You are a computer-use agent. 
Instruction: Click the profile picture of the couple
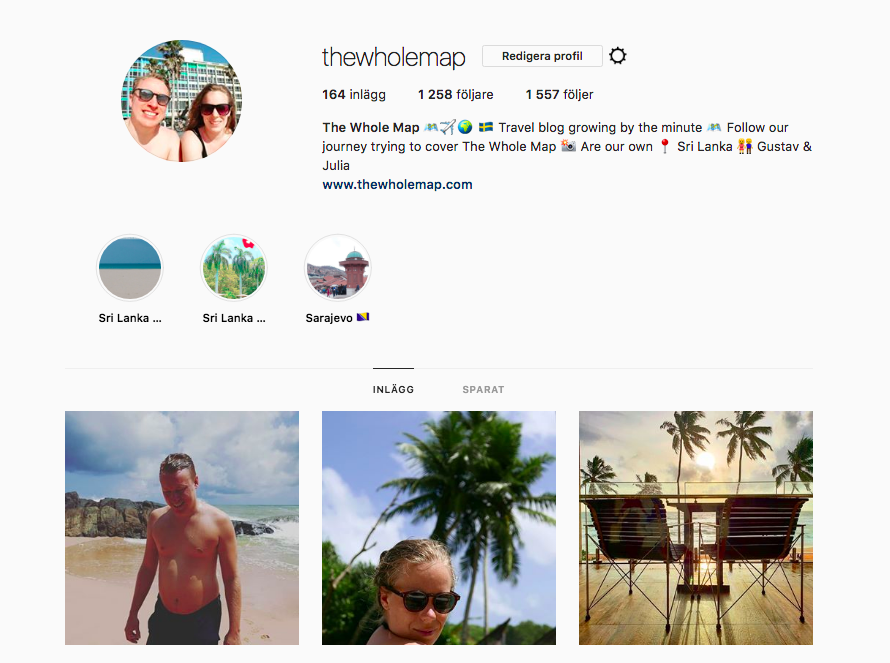[182, 101]
